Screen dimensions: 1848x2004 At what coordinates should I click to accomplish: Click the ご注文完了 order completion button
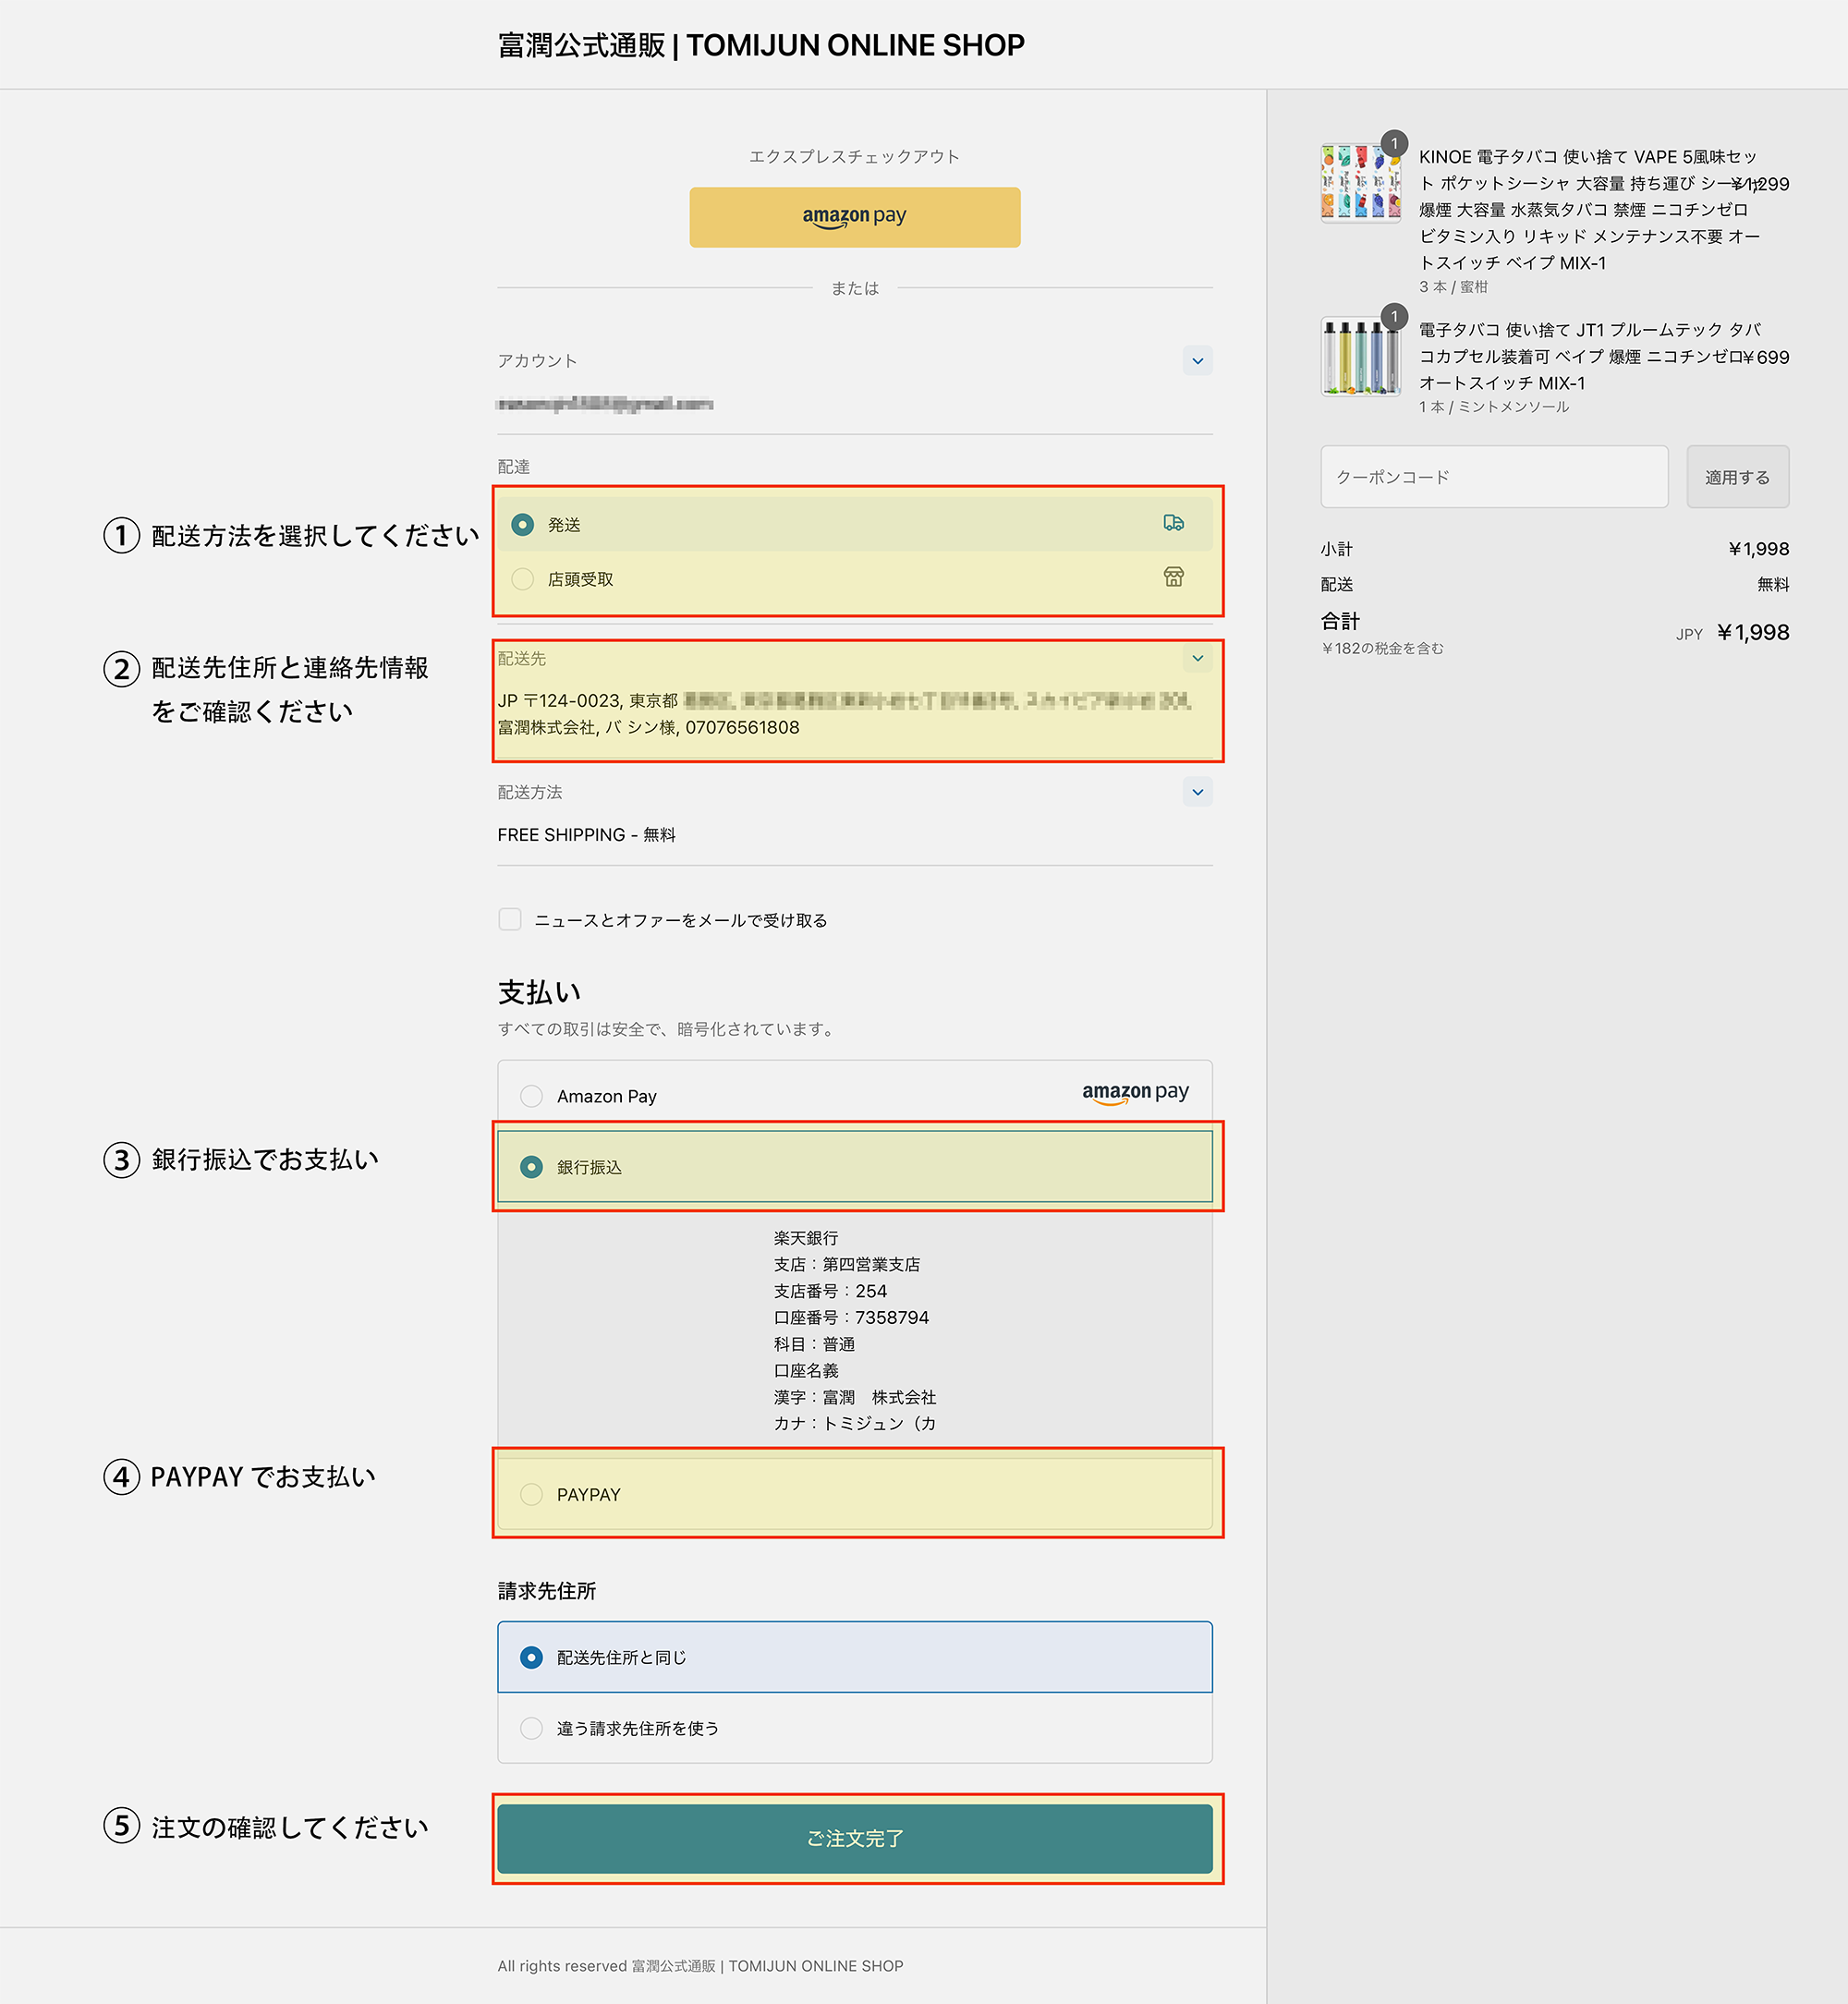[x=854, y=1838]
